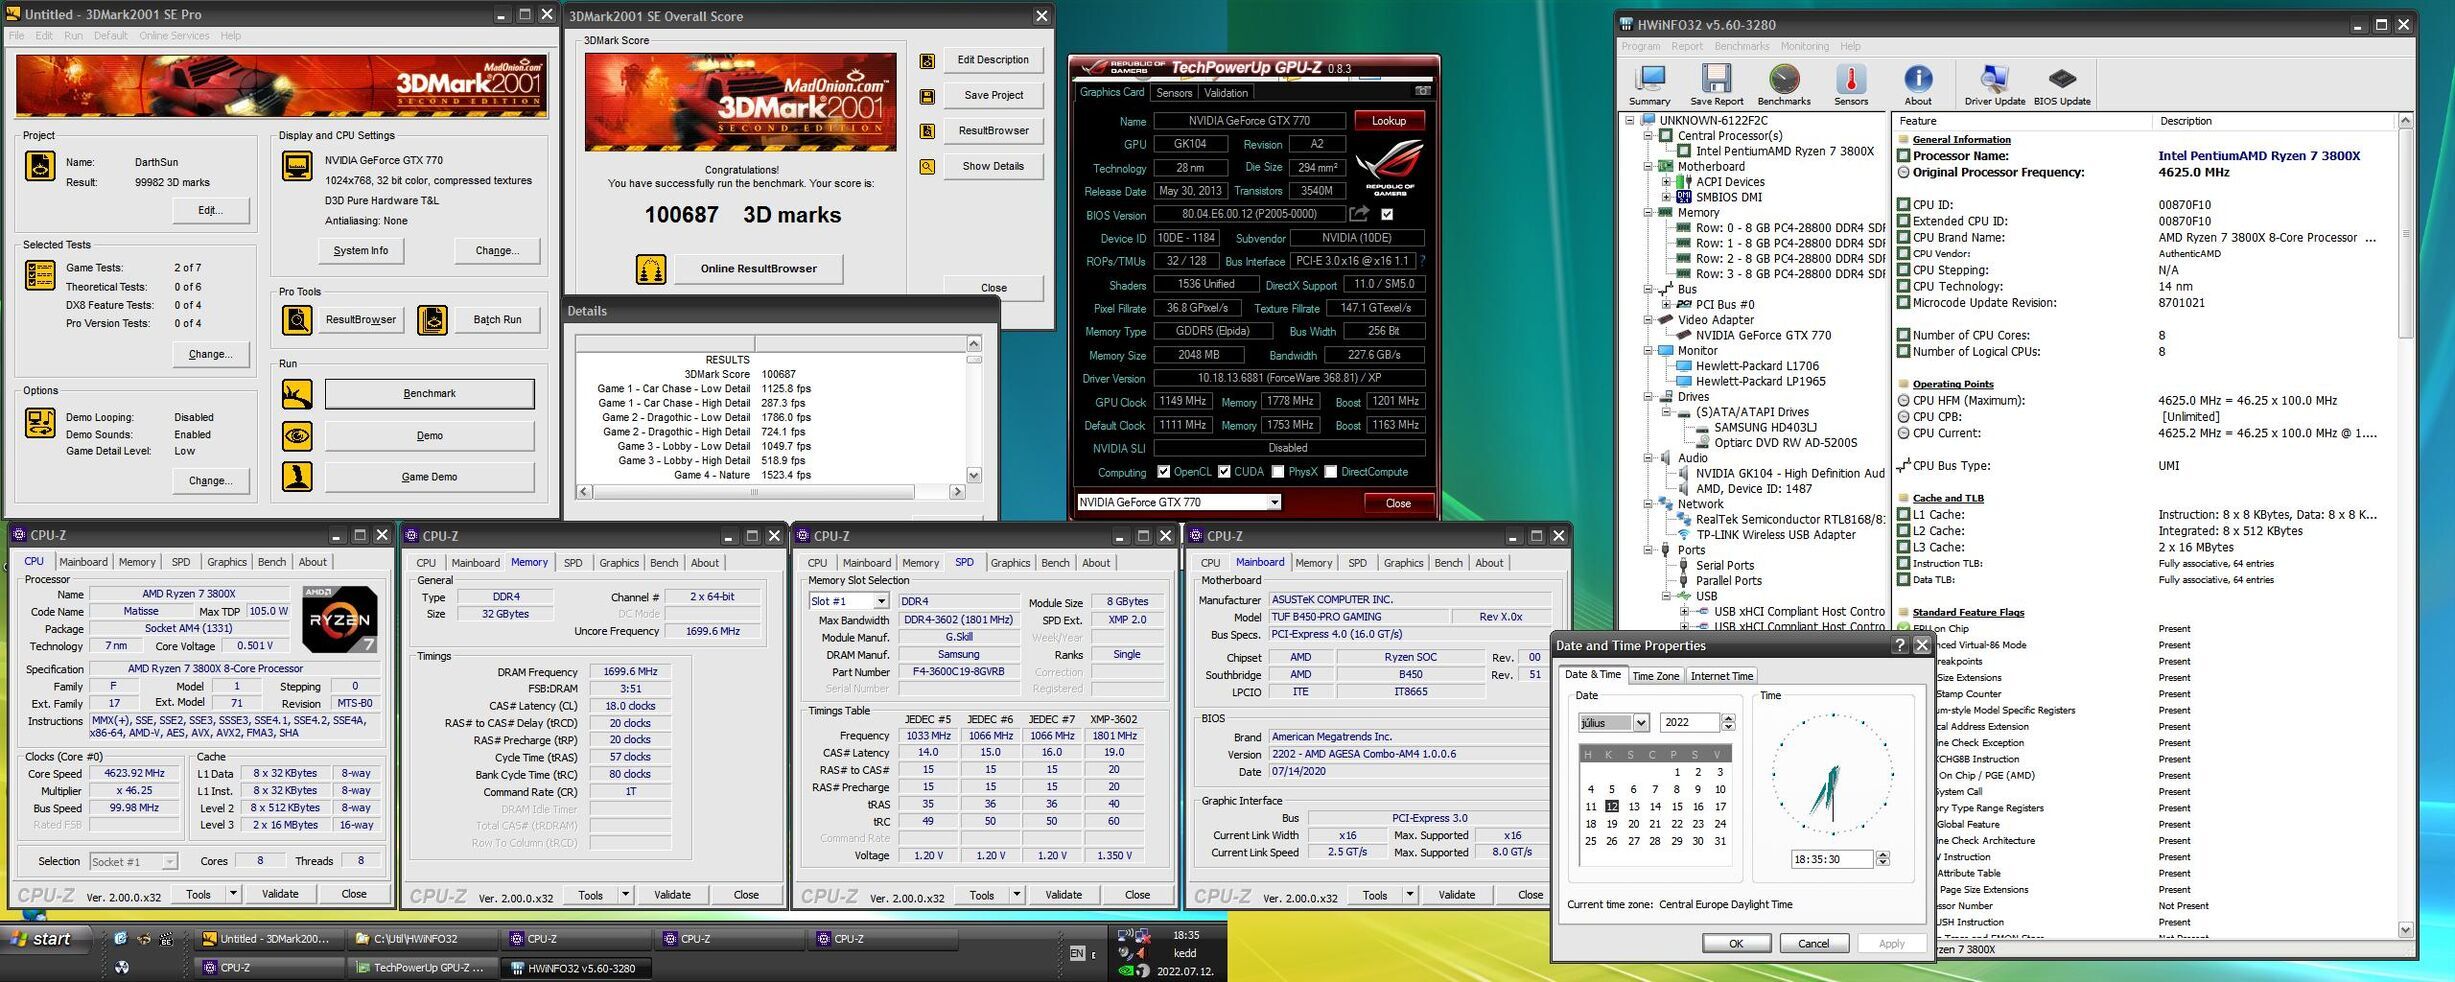The width and height of the screenshot is (2455, 982).
Task: Expand PCI Bus #0 node
Action: click(x=1666, y=305)
